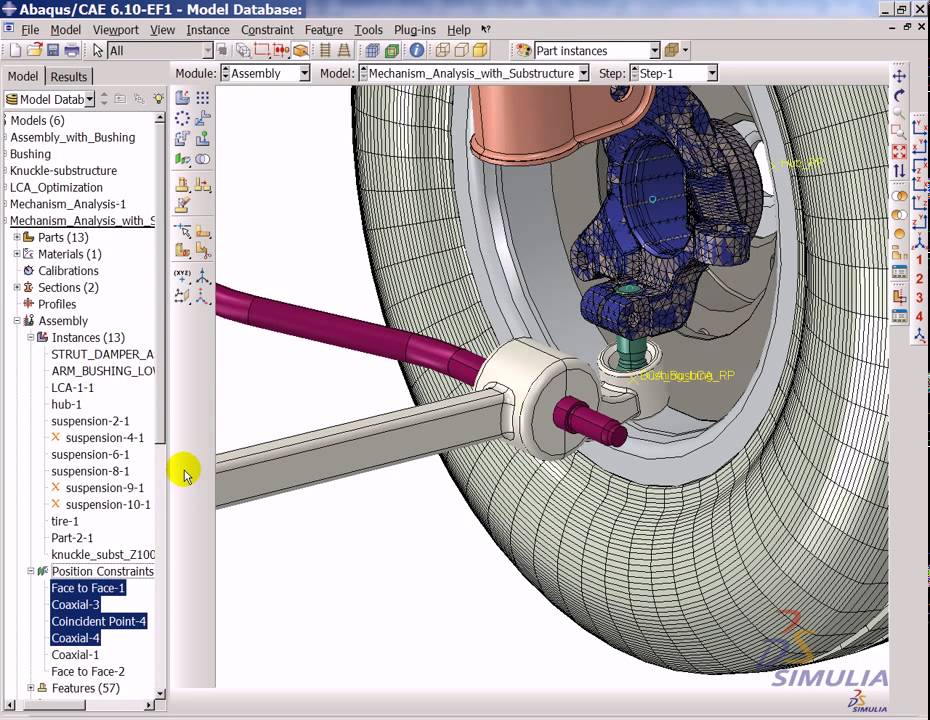Click the Instance Part tool in toolbox

(182, 97)
